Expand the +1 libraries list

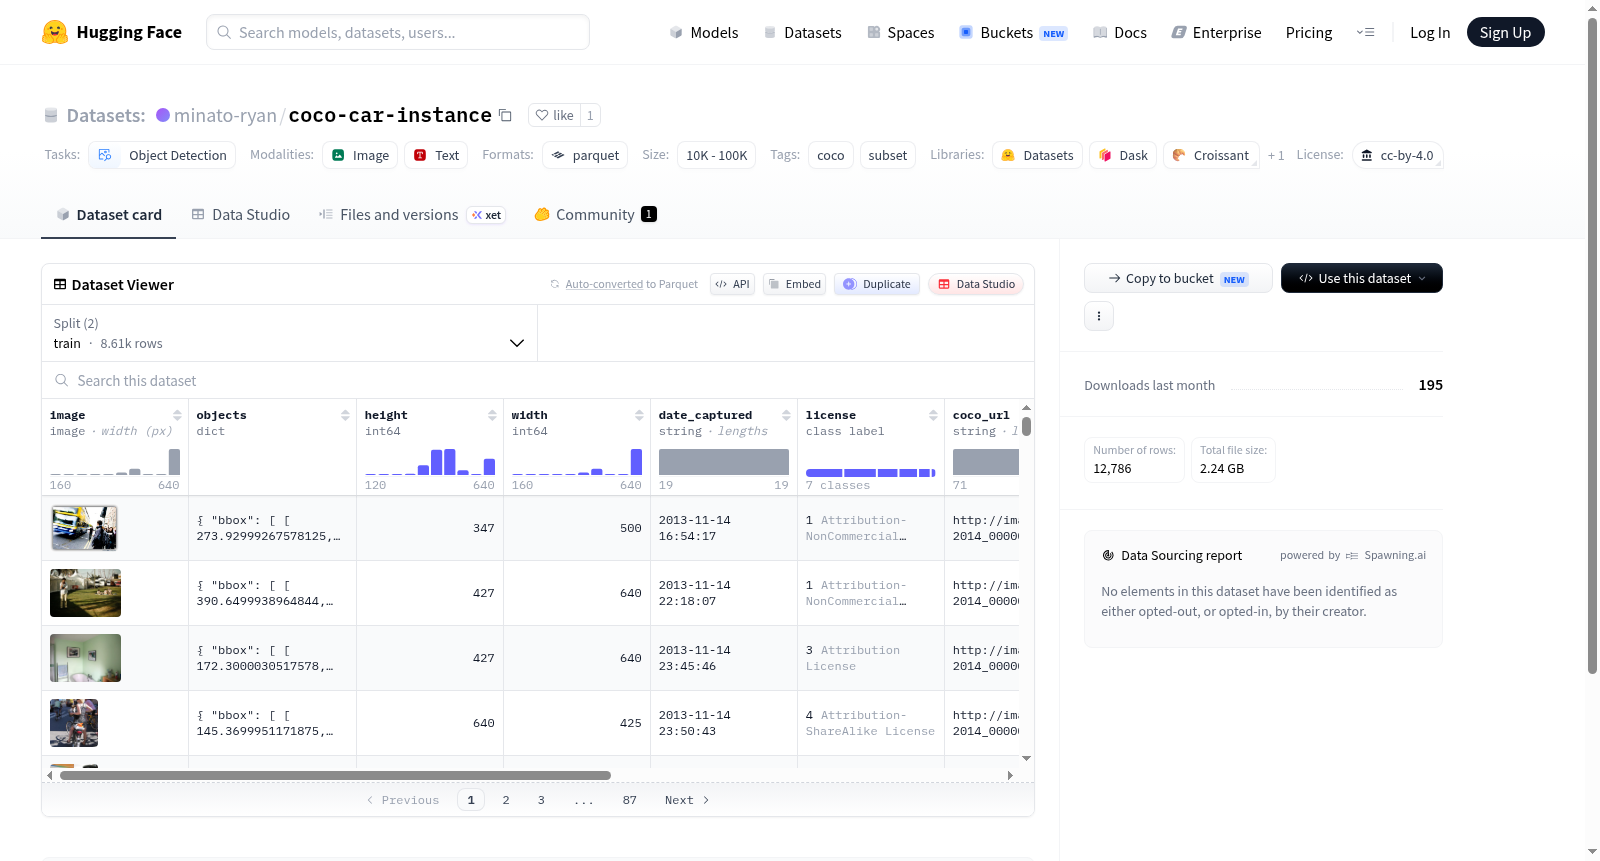(x=1276, y=156)
